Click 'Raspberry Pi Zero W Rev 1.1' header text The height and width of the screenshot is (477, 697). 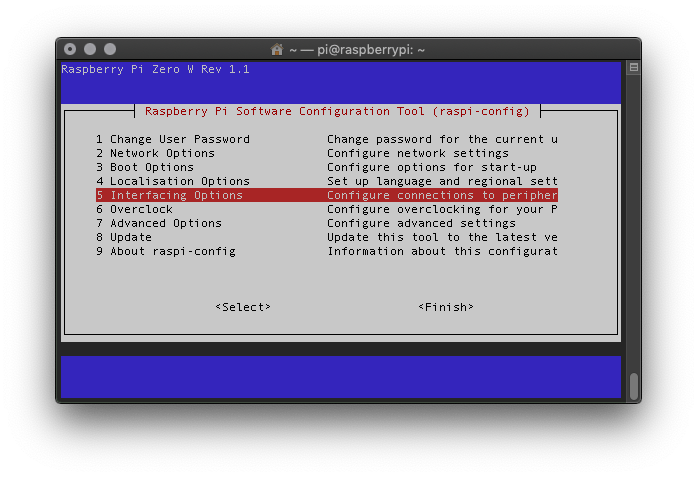156,69
